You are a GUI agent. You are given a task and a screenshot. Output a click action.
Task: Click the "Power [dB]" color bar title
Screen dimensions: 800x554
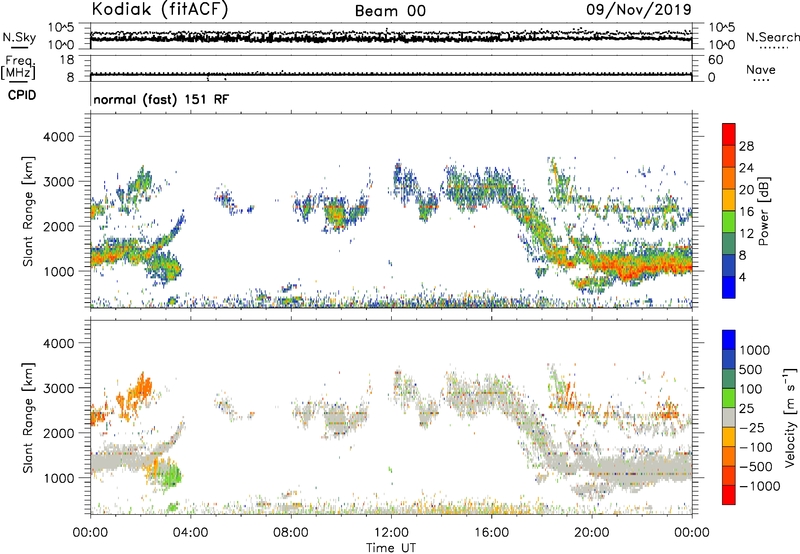click(763, 212)
